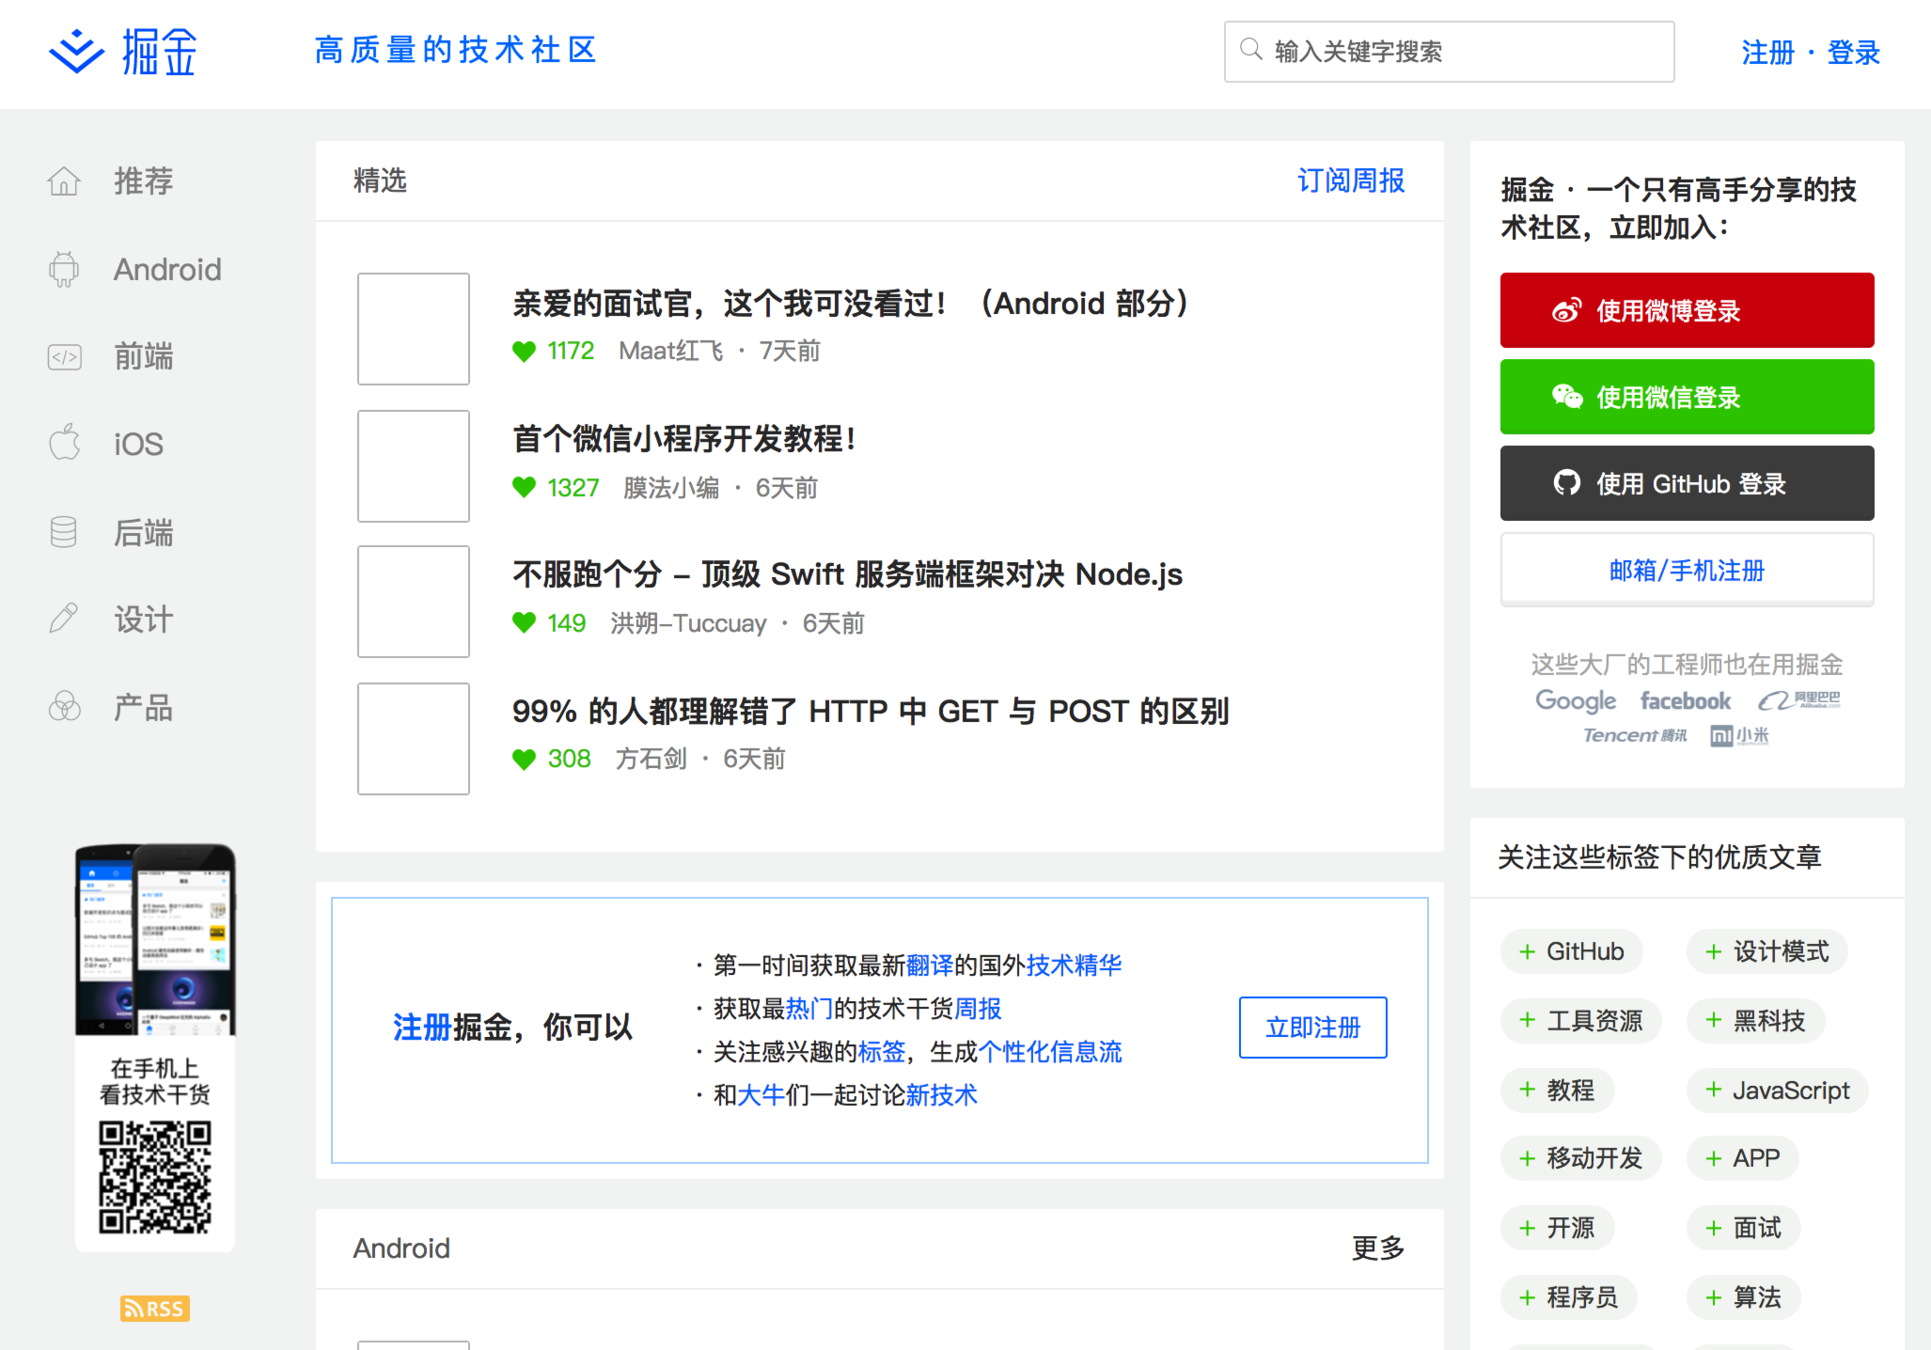Select 产品 in the sidebar menu
Image resolution: width=1931 pixels, height=1350 pixels.
(x=143, y=707)
